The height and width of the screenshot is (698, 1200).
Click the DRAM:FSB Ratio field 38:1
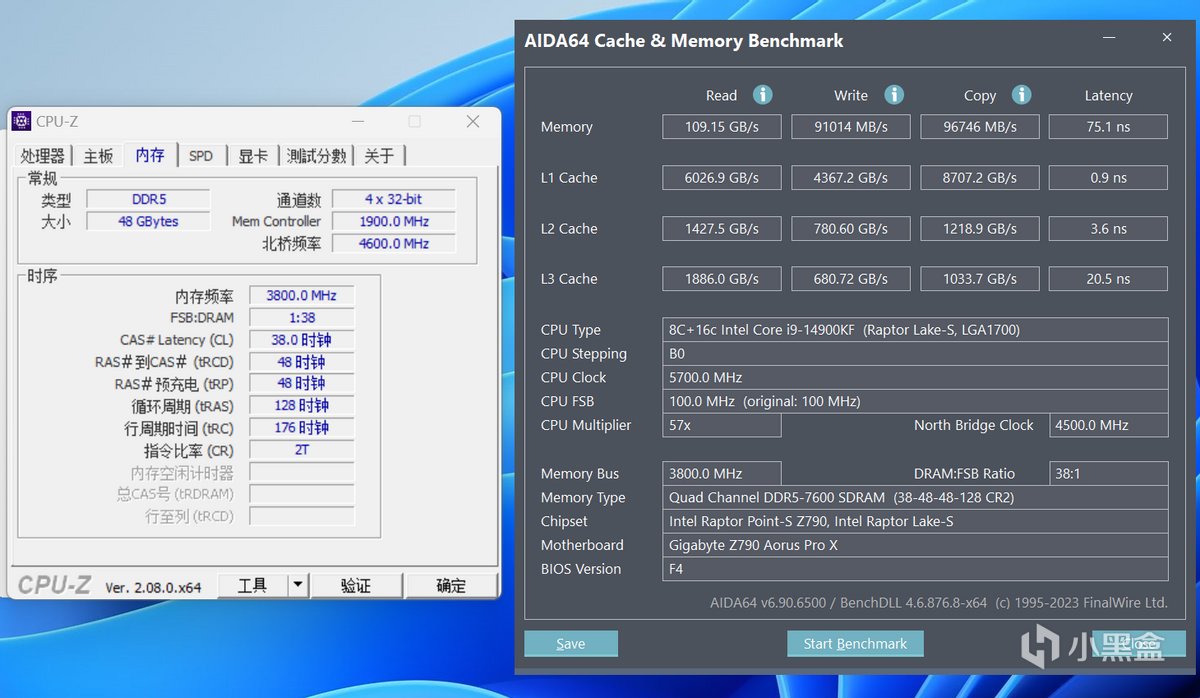(1108, 474)
